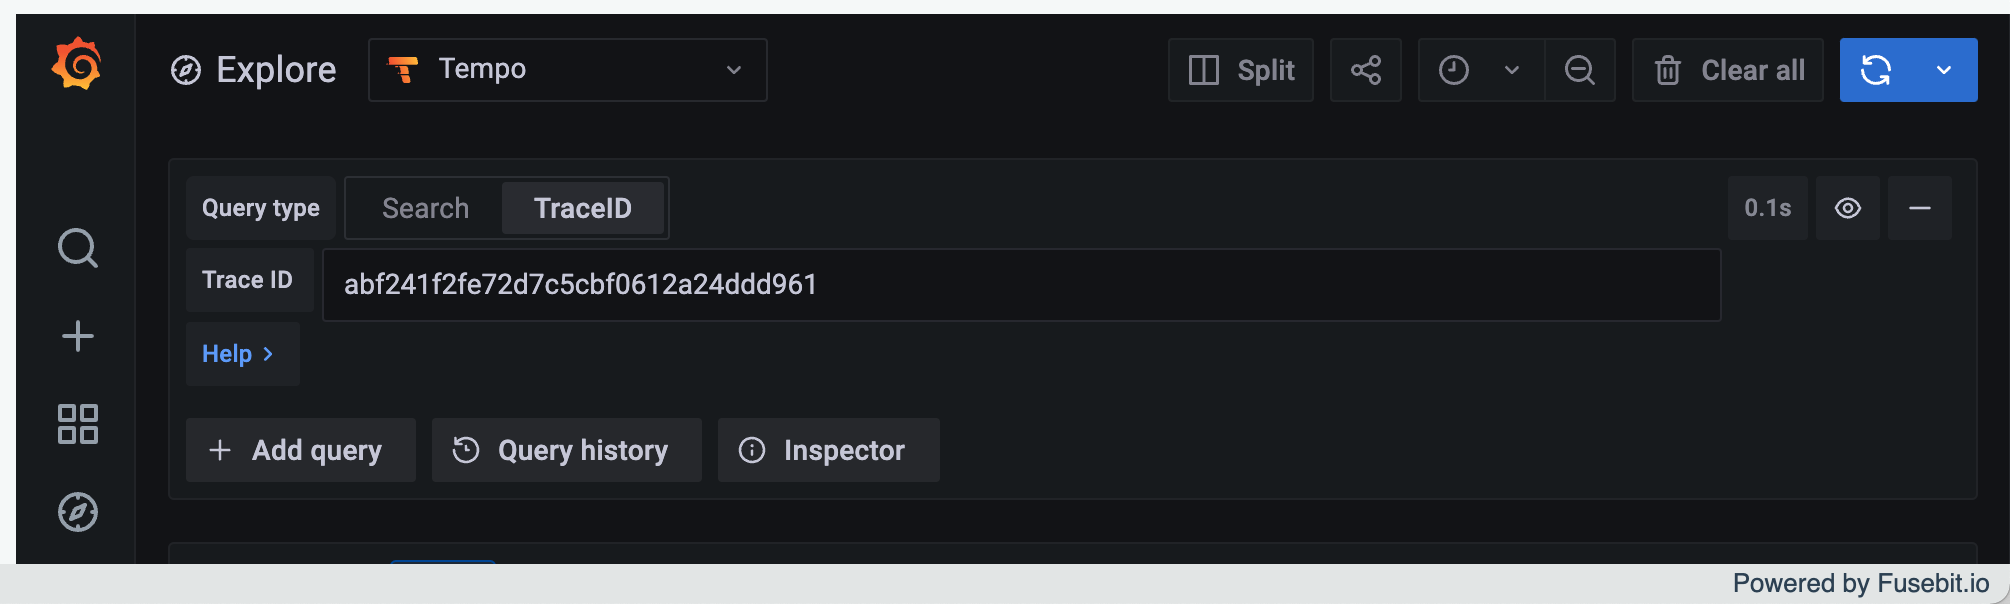Expand the time range dropdown chevron
Viewport: 2010px width, 604px height.
(x=1510, y=70)
